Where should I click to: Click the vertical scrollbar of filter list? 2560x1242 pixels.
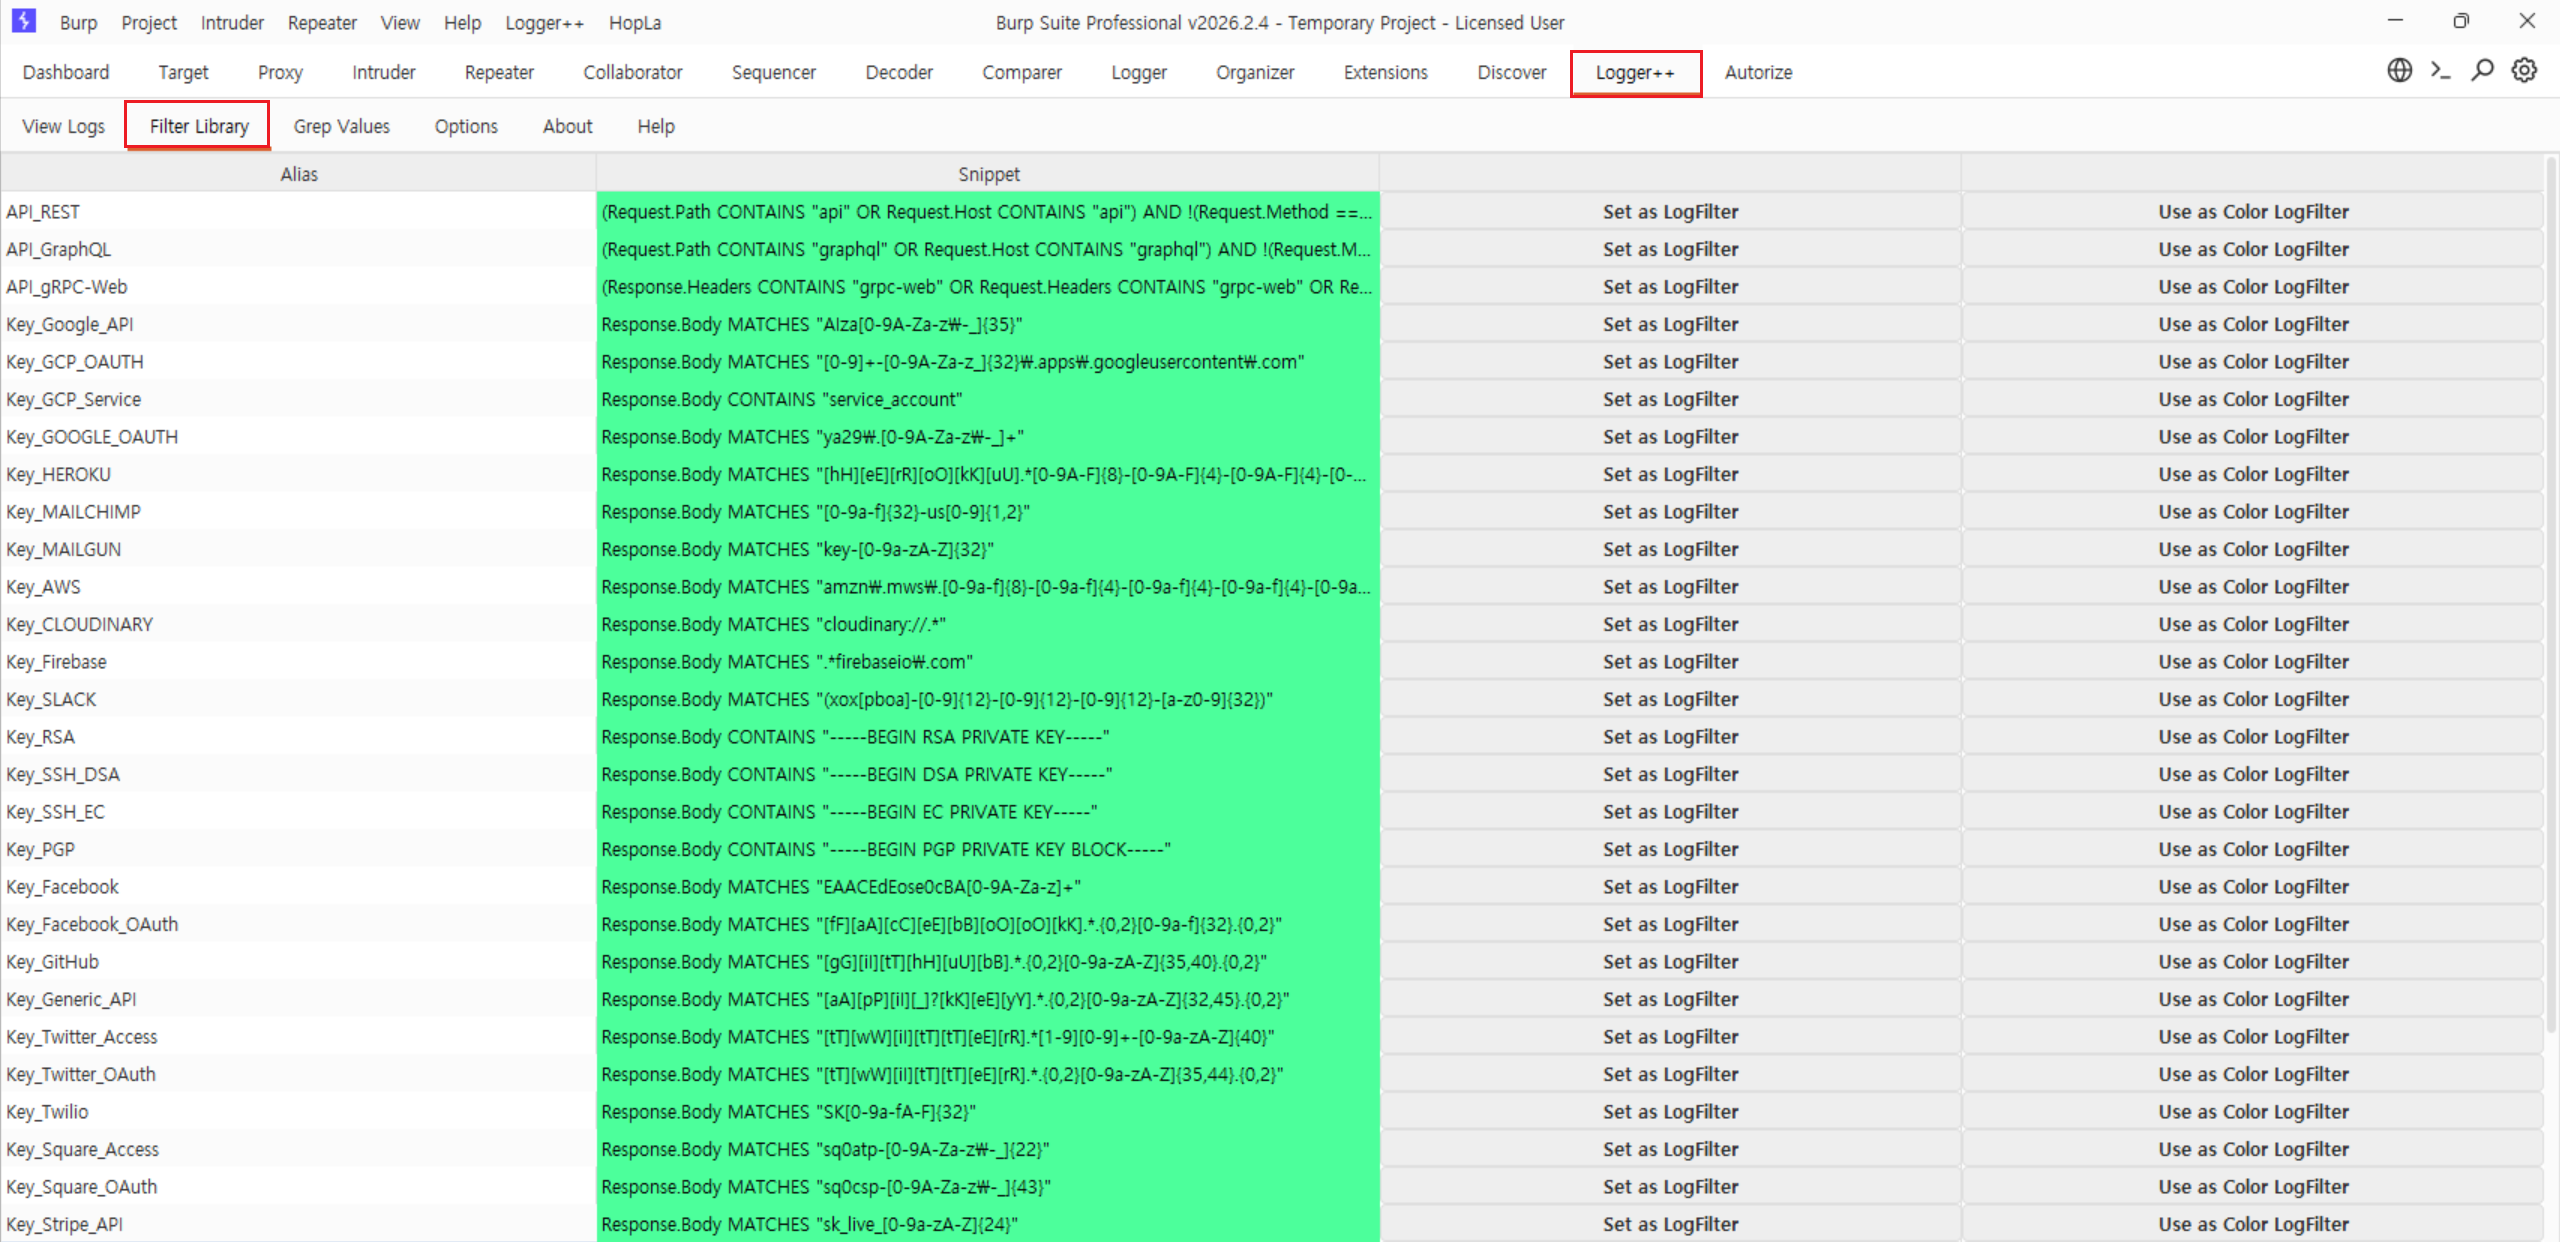click(2551, 595)
